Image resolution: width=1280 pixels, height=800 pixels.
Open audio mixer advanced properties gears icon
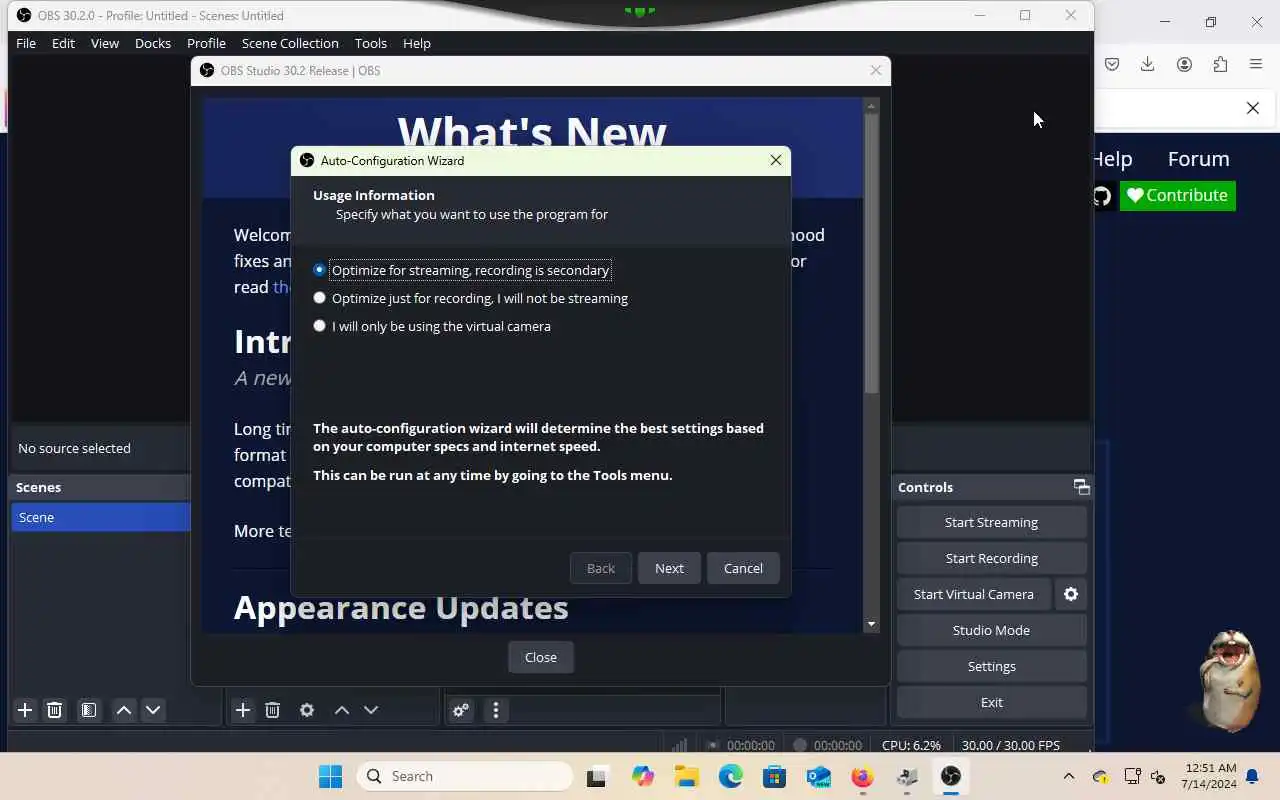coord(461,710)
